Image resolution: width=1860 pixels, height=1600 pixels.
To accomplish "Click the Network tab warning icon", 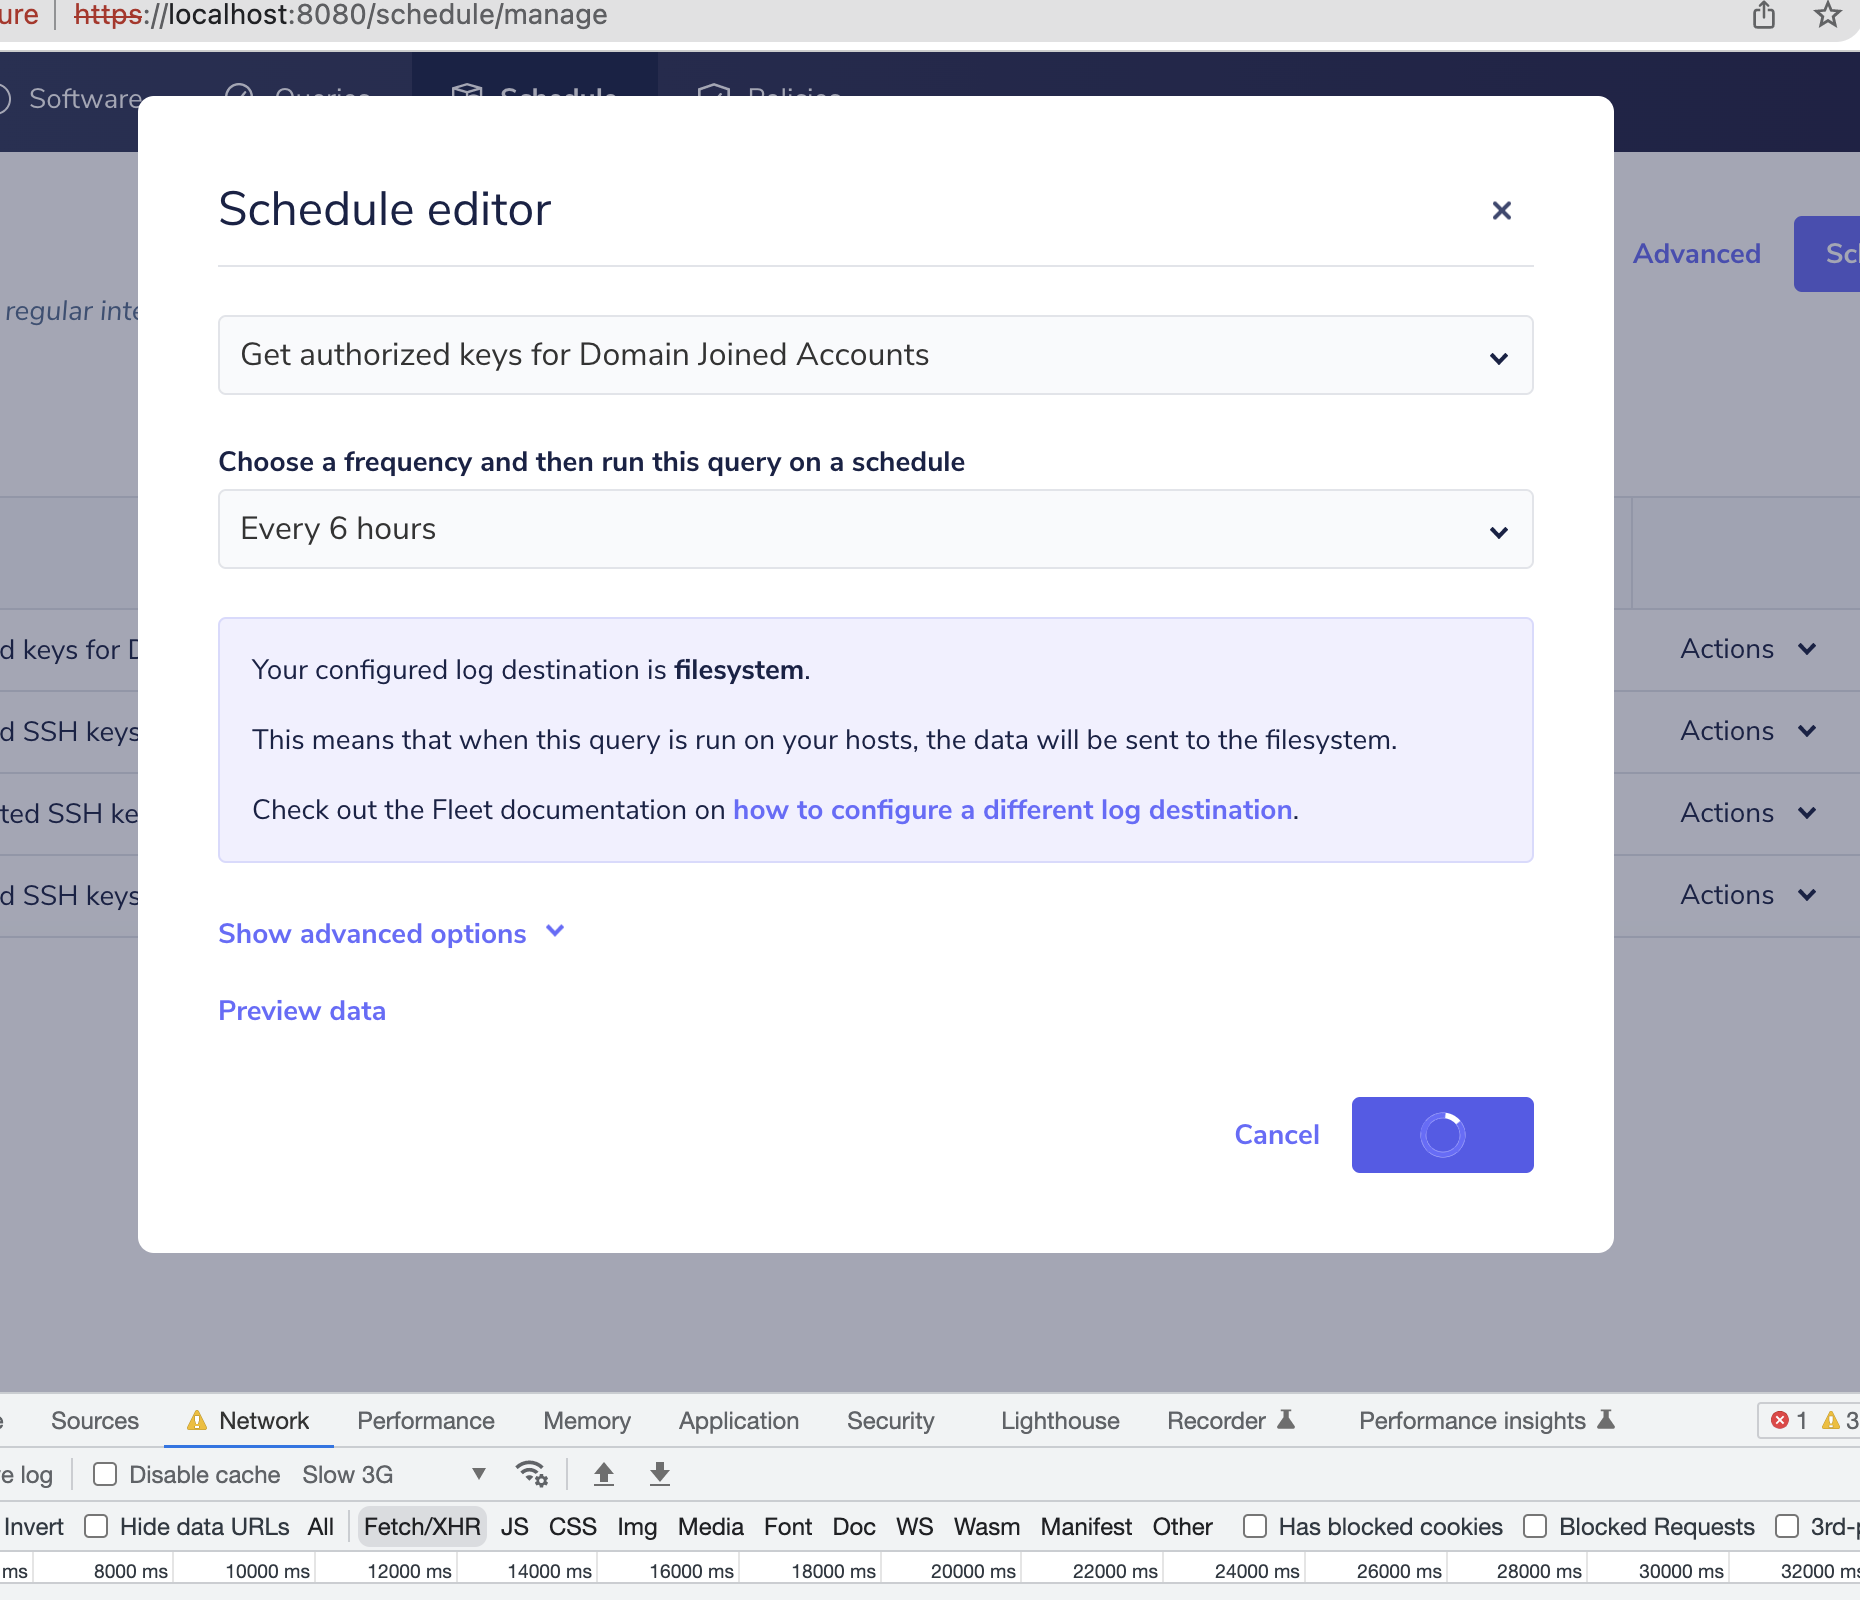I will (197, 1420).
